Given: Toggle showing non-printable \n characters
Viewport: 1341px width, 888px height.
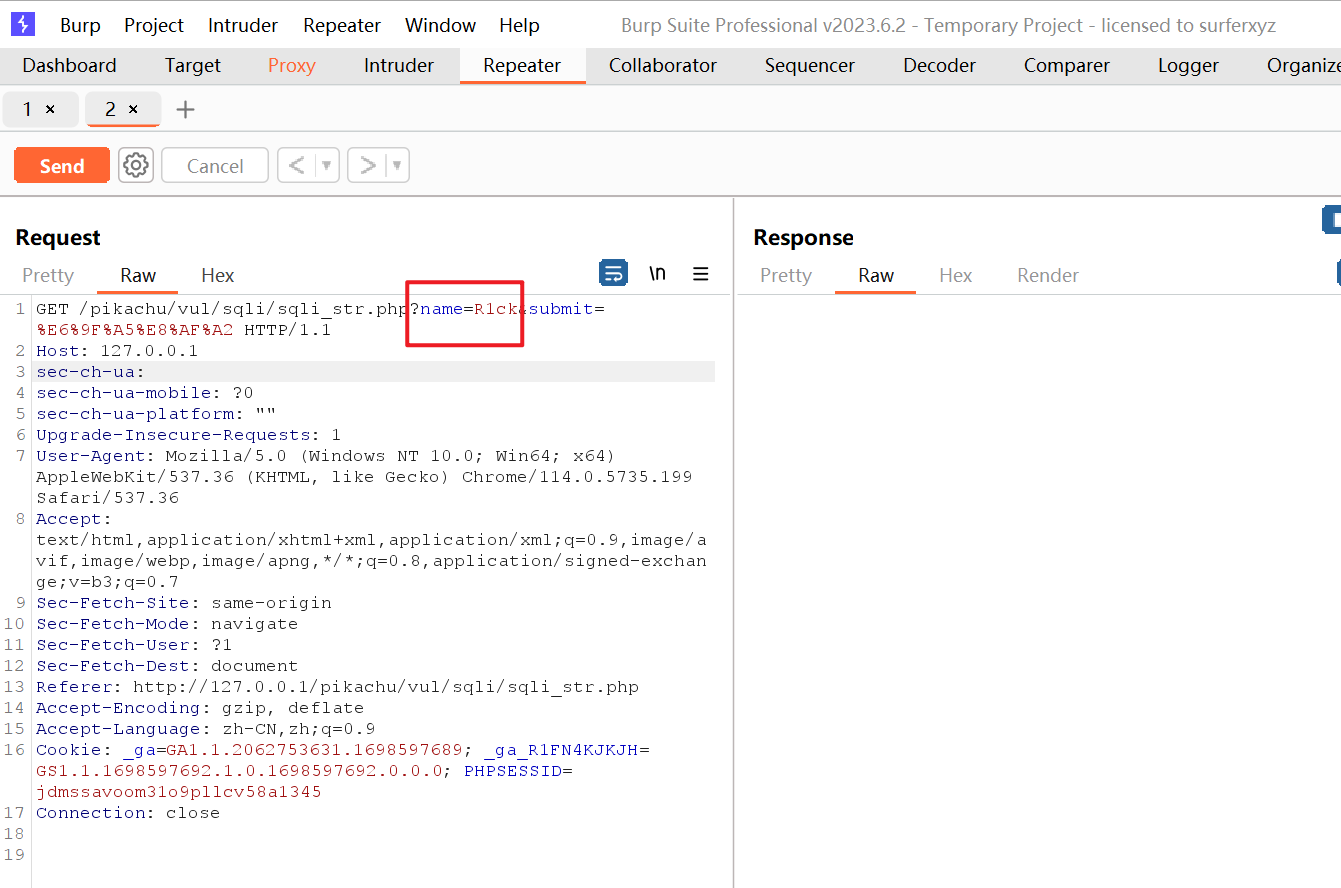Looking at the screenshot, I should pos(657,274).
